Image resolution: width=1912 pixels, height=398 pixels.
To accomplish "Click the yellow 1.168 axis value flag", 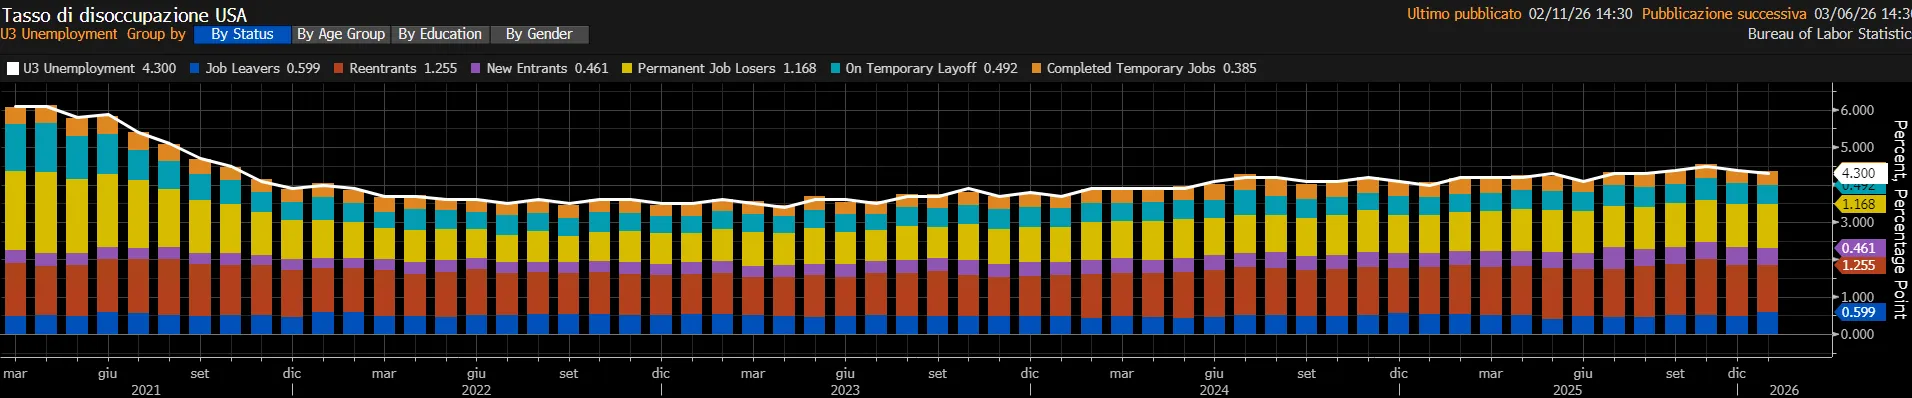I will pyautogui.click(x=1860, y=204).
